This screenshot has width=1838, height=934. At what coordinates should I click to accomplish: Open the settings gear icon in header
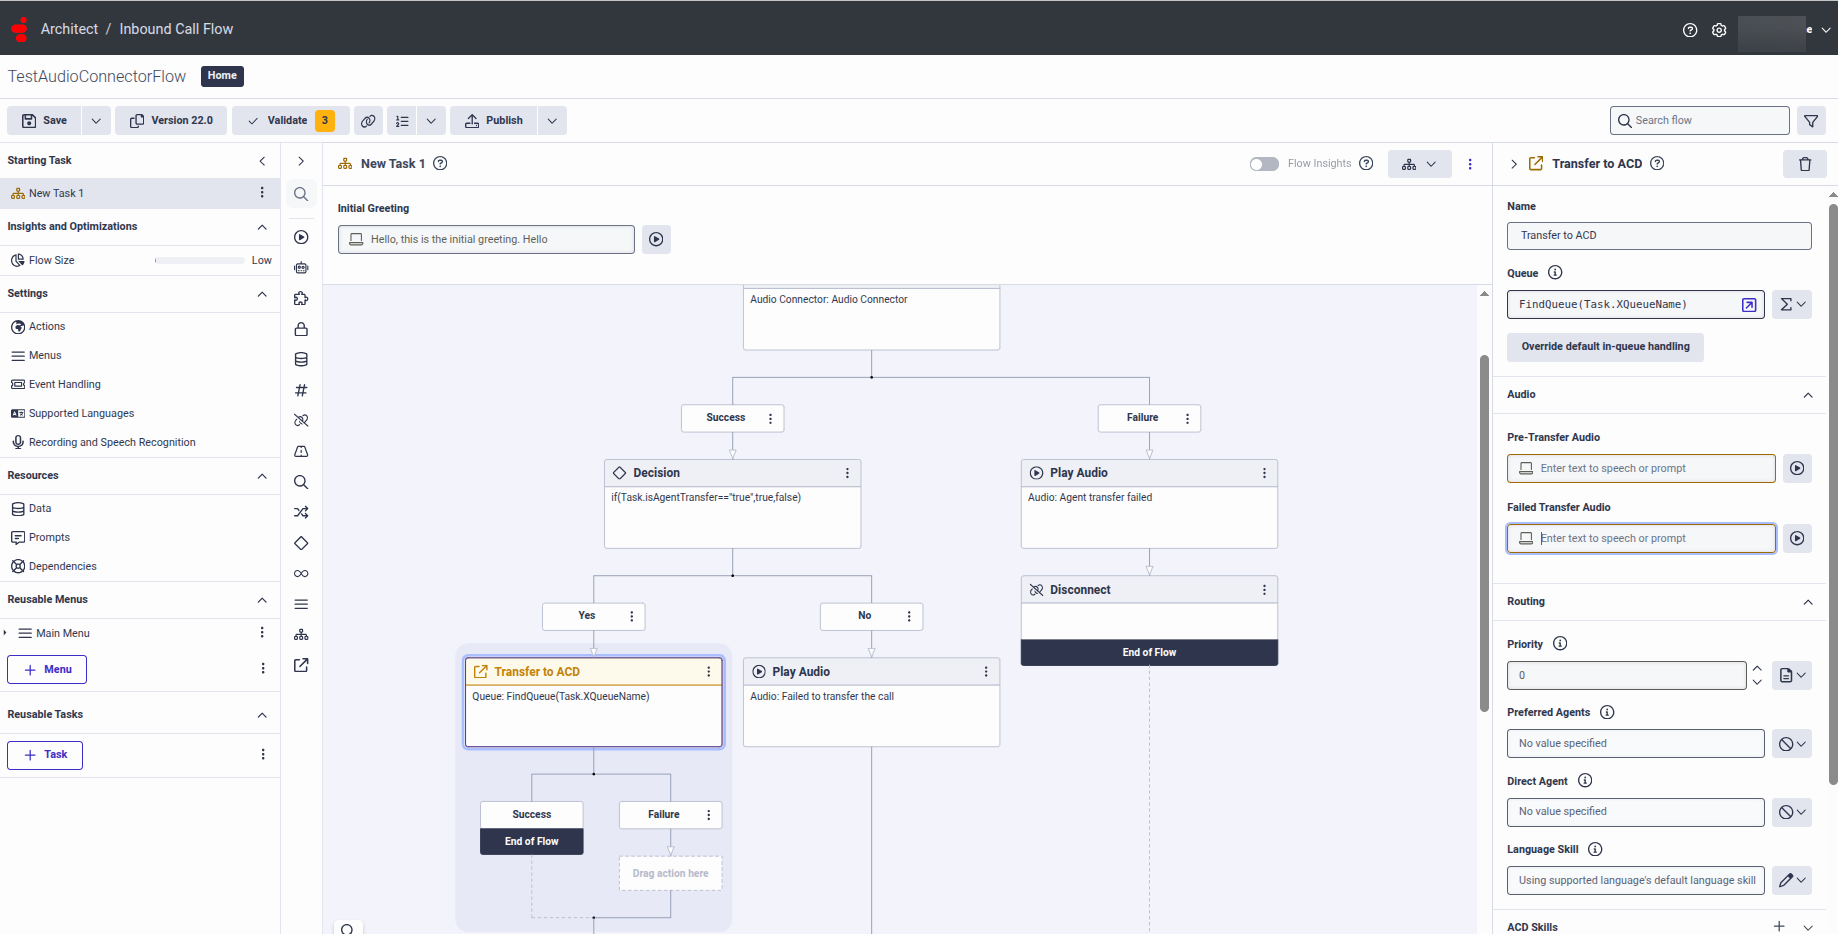1719,30
